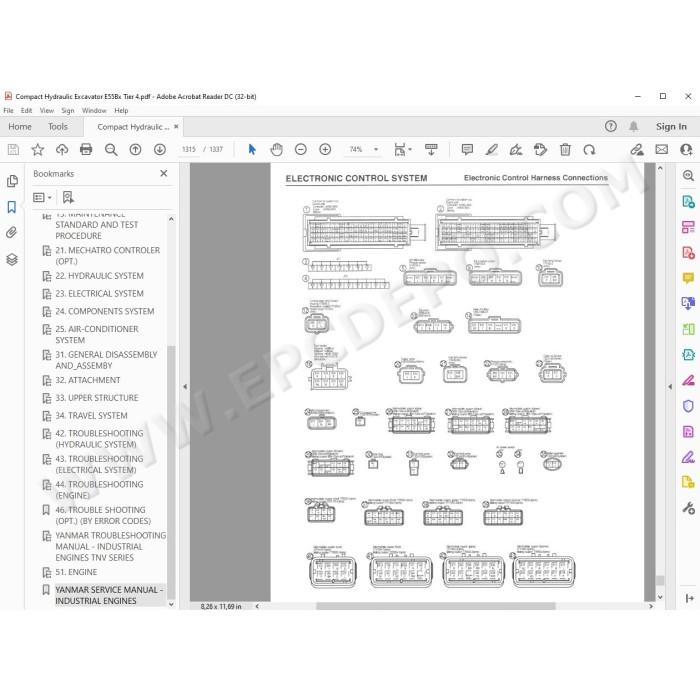
Task: Go to previous page up arrow
Action: pyautogui.click(x=135, y=150)
